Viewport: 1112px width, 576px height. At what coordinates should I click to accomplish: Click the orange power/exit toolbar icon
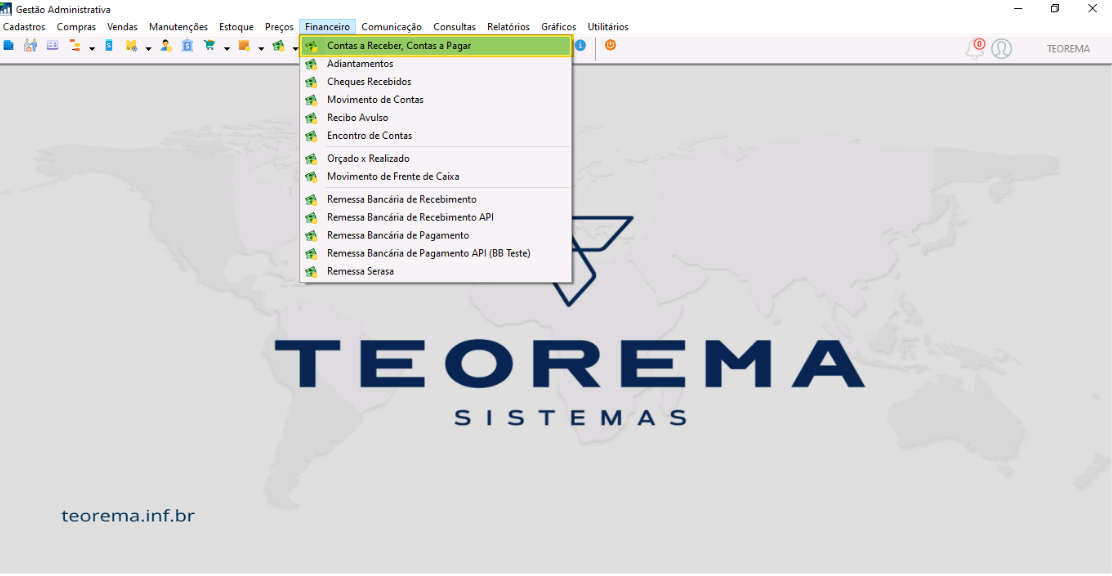click(610, 45)
